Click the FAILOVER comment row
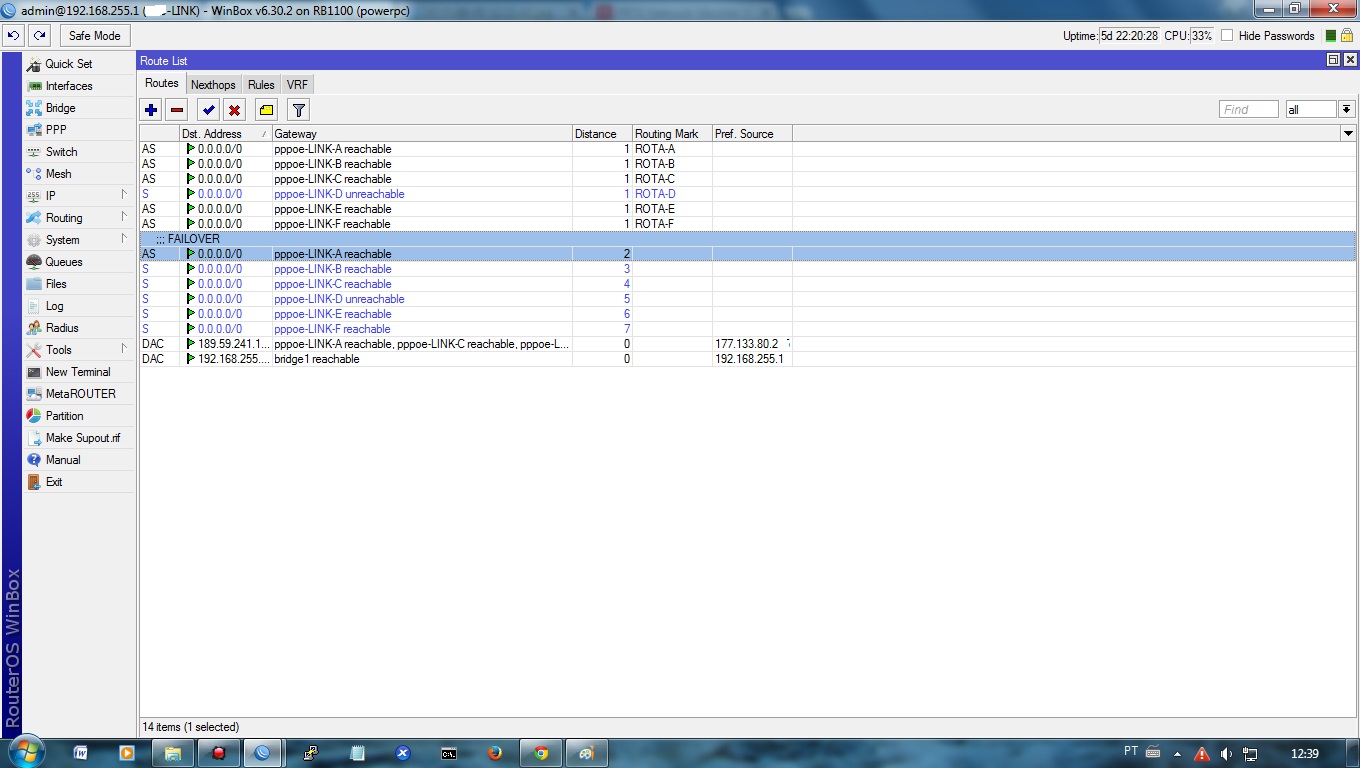1360x768 pixels. [x=748, y=239]
